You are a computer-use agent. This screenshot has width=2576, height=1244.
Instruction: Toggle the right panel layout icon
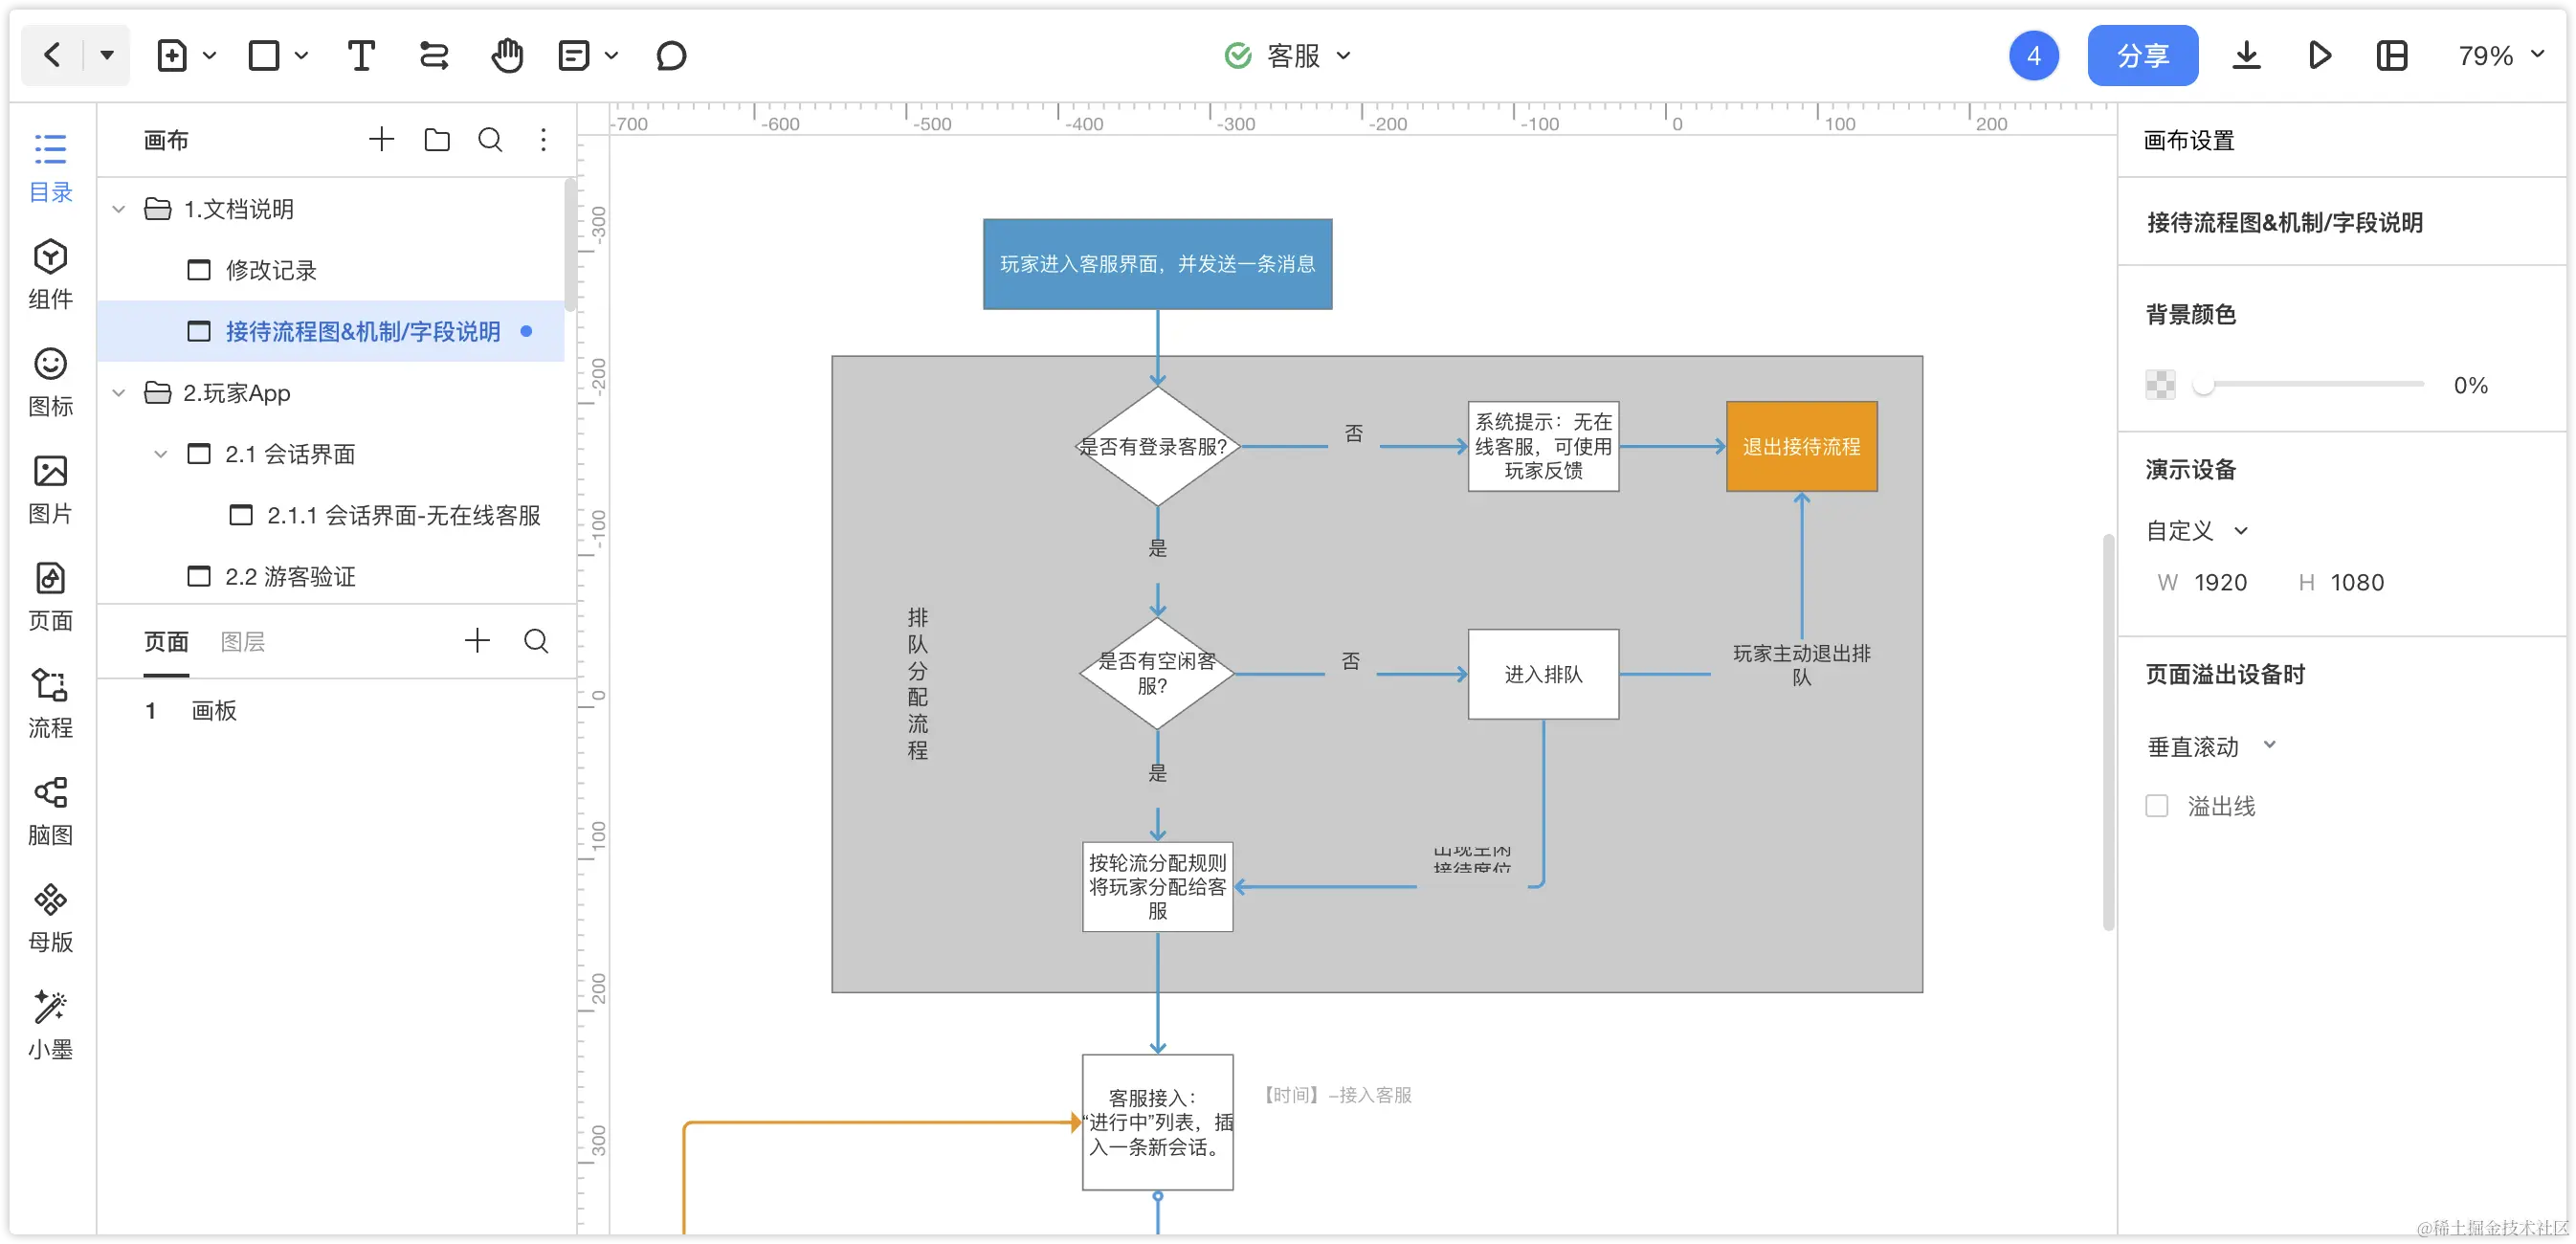2392,56
